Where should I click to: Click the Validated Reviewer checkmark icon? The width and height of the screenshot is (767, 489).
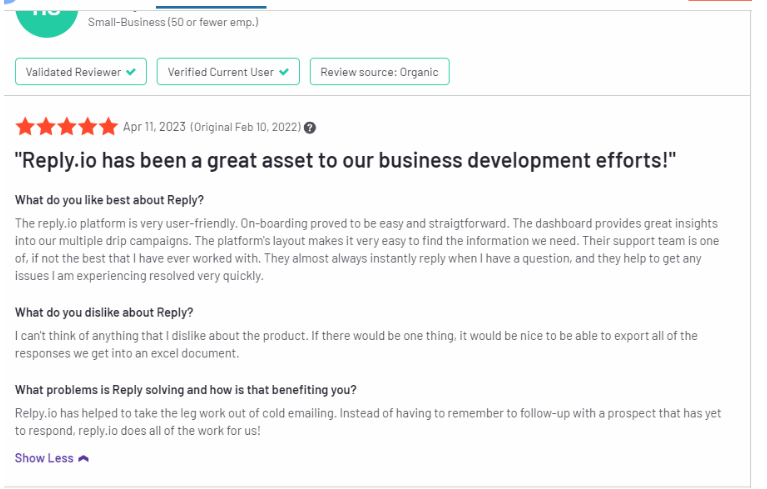131,72
